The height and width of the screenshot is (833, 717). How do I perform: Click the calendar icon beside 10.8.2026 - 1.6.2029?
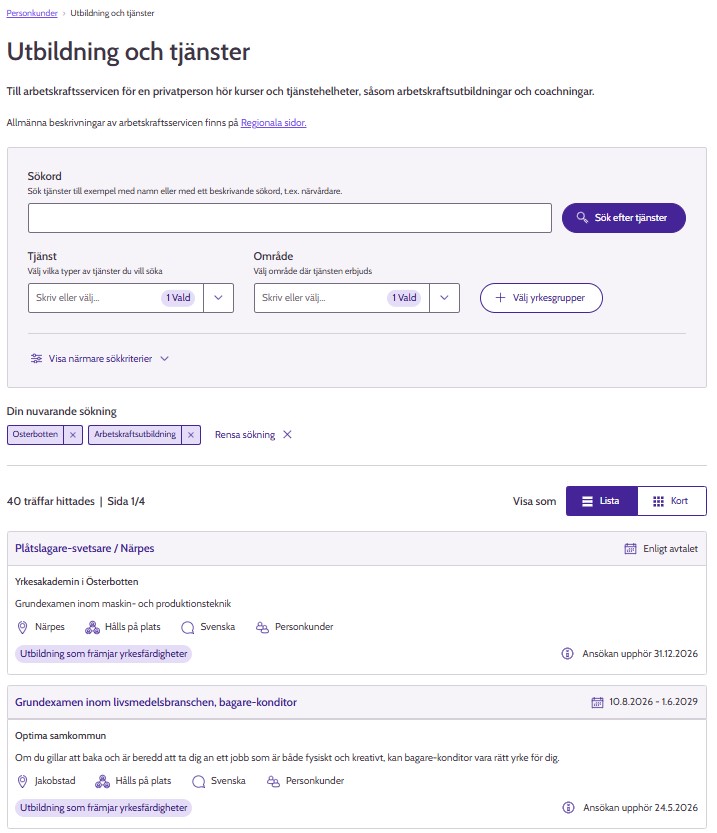(x=598, y=702)
